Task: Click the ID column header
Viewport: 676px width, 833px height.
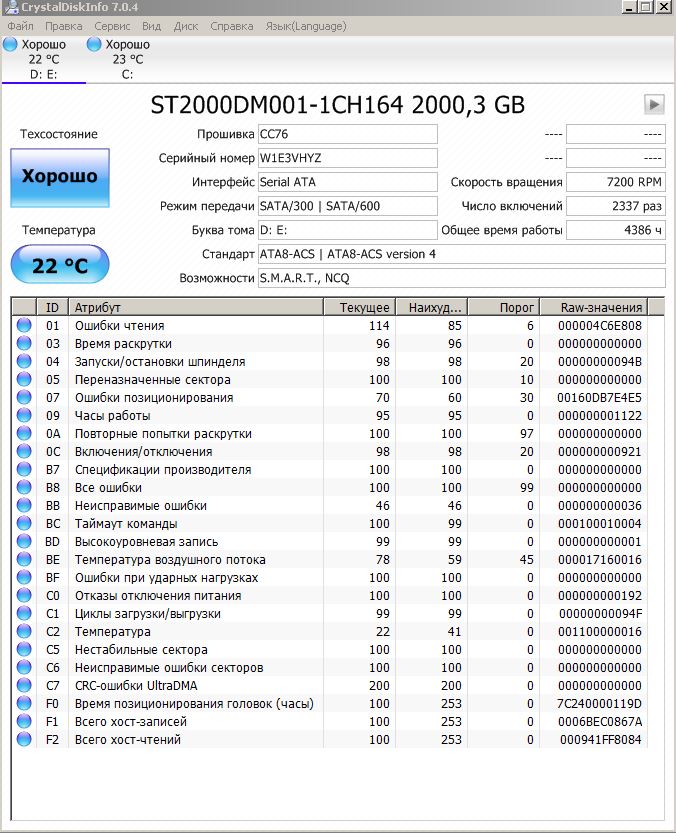Action: 52,307
